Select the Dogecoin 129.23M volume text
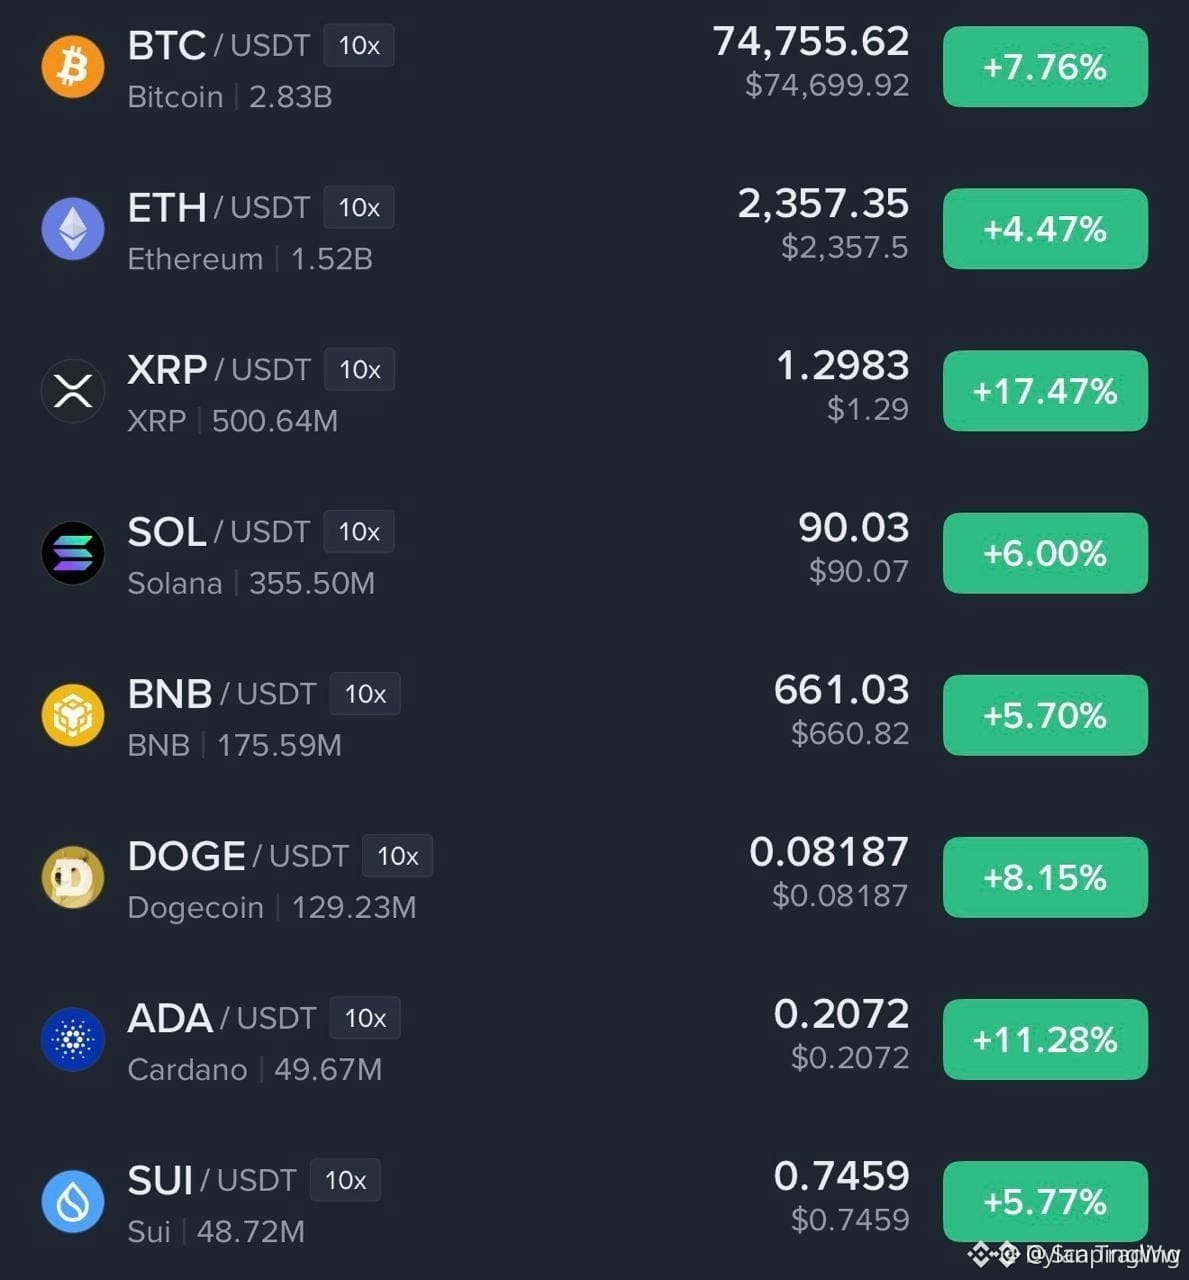Viewport: 1189px width, 1280px height. 354,908
